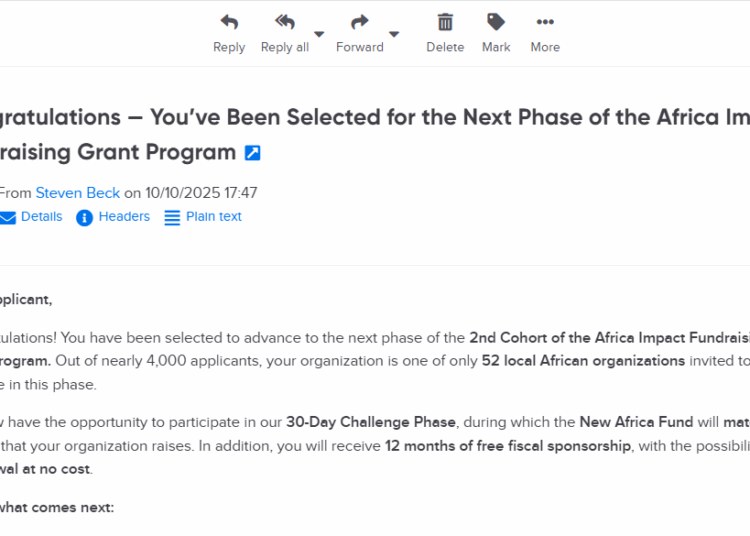Expand the Forward options dropdown arrow
This screenshot has width=750, height=536.
[x=394, y=34]
